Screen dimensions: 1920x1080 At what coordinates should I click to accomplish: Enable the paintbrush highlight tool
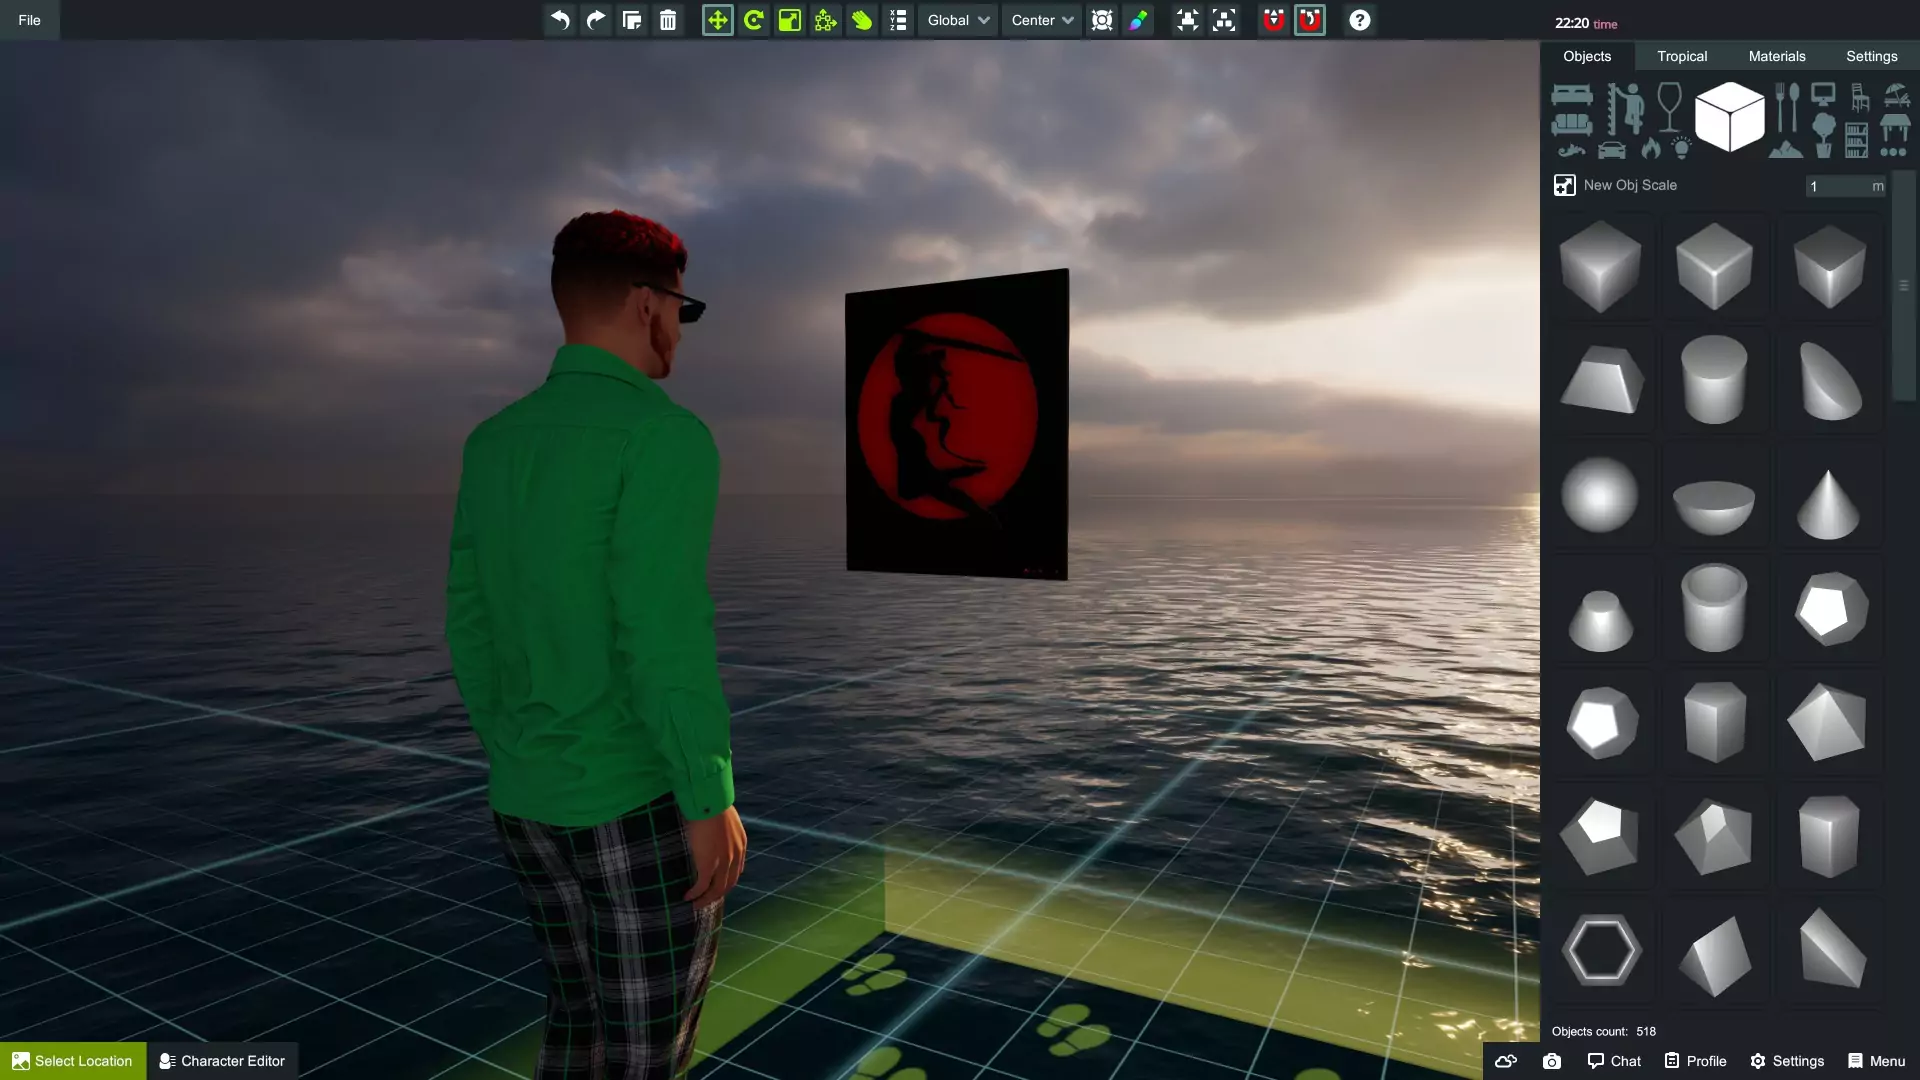point(1138,20)
